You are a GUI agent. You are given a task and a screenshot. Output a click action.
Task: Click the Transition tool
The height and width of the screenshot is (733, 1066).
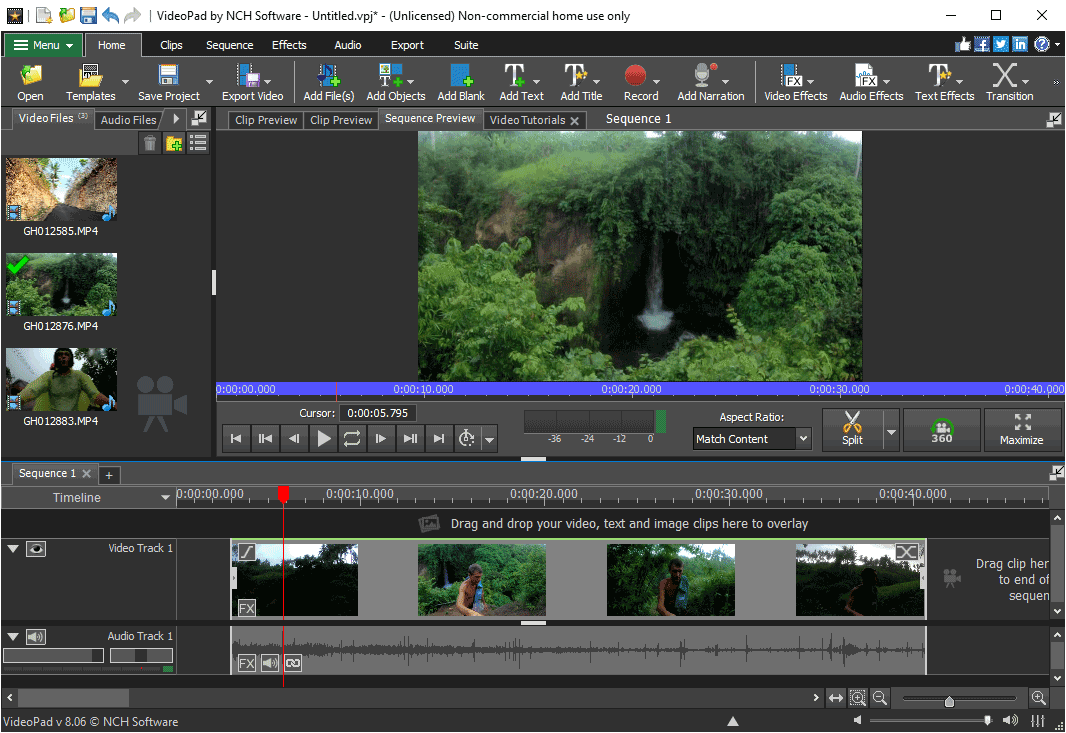point(1010,82)
